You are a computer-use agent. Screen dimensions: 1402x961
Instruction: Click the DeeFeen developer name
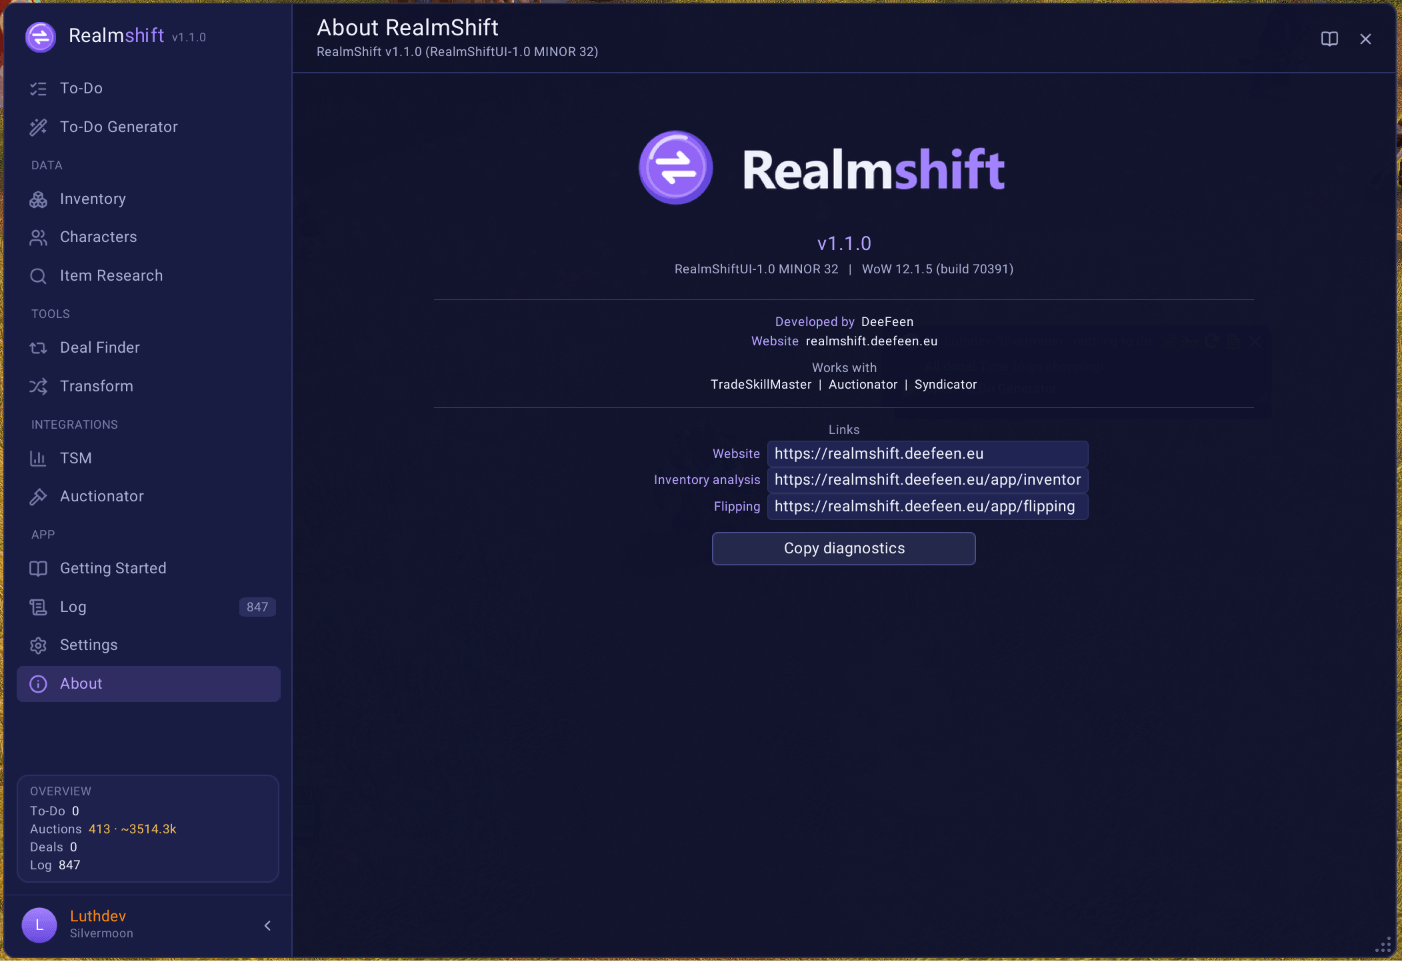[887, 322]
